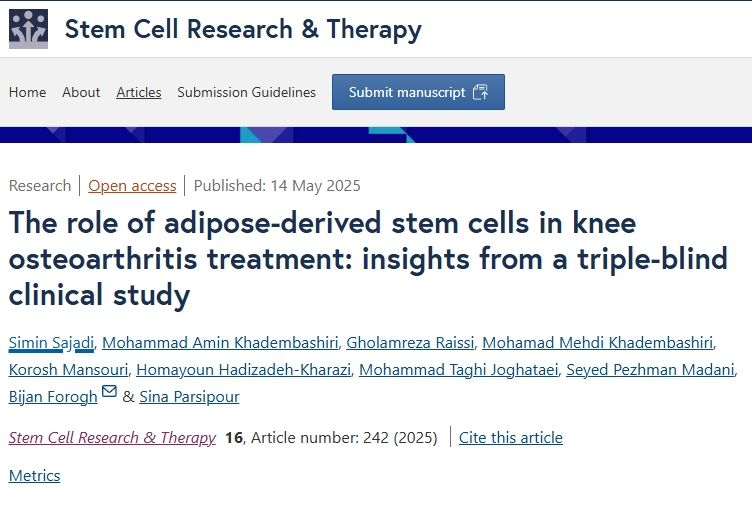View author Homayoun Hadizadeh-Kharazi
This screenshot has width=752, height=506.
243,370
